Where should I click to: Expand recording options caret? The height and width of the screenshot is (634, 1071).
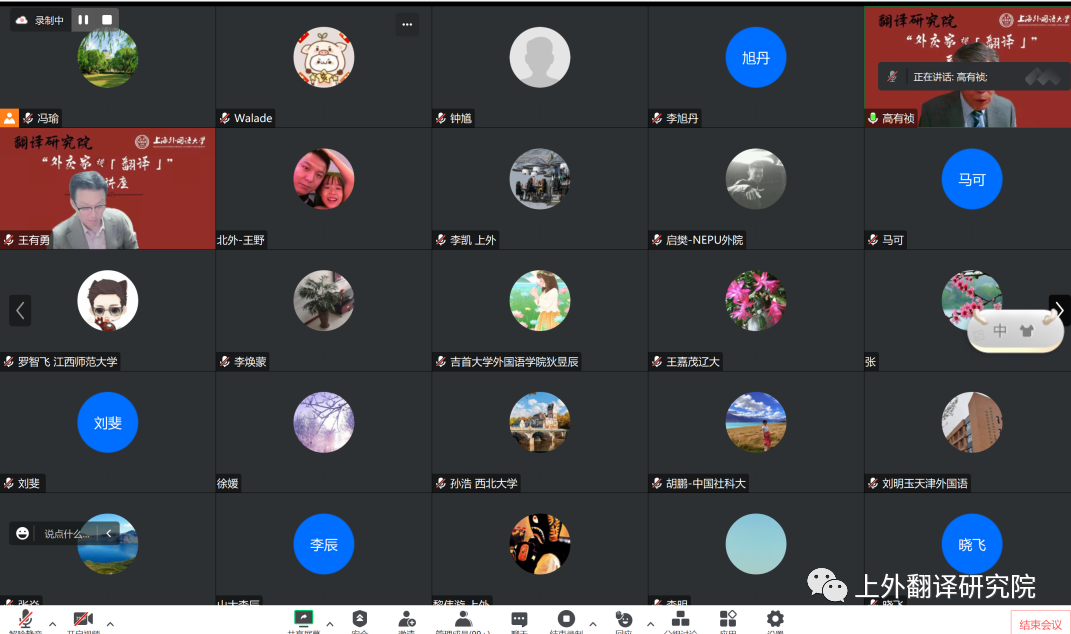click(593, 624)
